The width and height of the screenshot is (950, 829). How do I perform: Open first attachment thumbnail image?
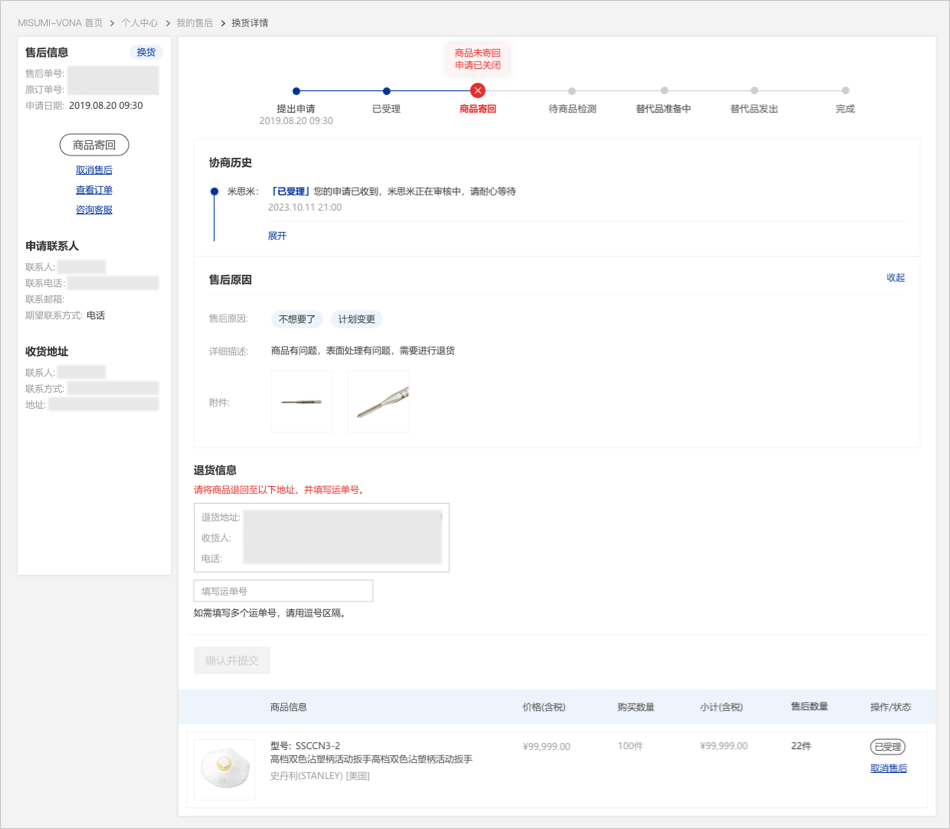pyautogui.click(x=302, y=402)
